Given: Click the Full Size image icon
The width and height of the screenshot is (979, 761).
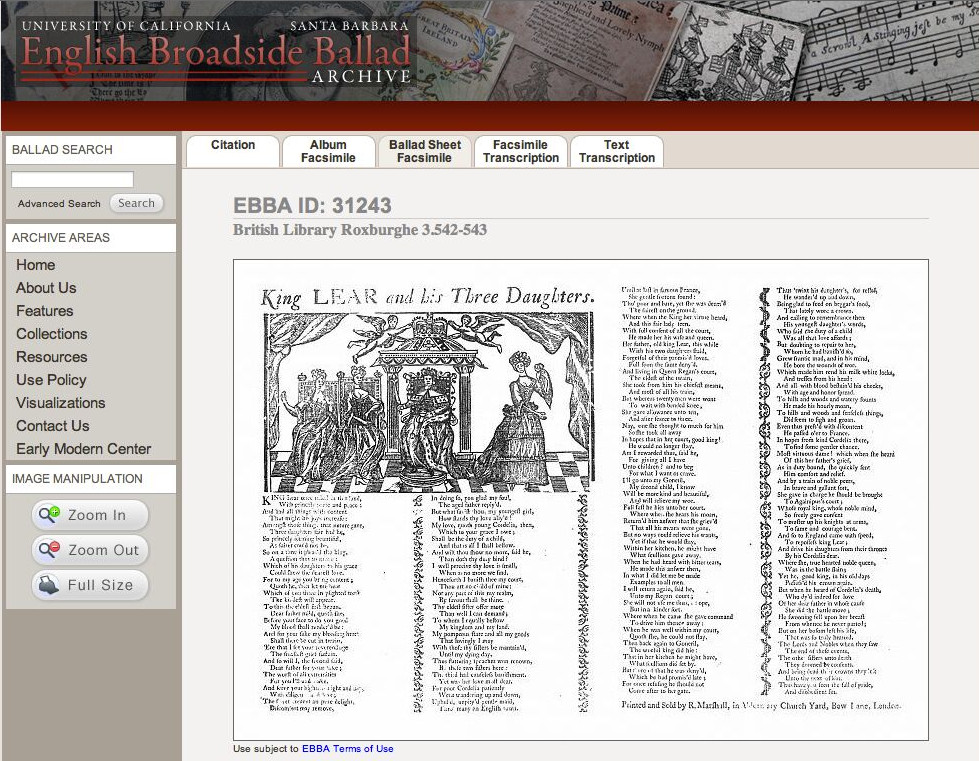Looking at the screenshot, I should click(49, 585).
